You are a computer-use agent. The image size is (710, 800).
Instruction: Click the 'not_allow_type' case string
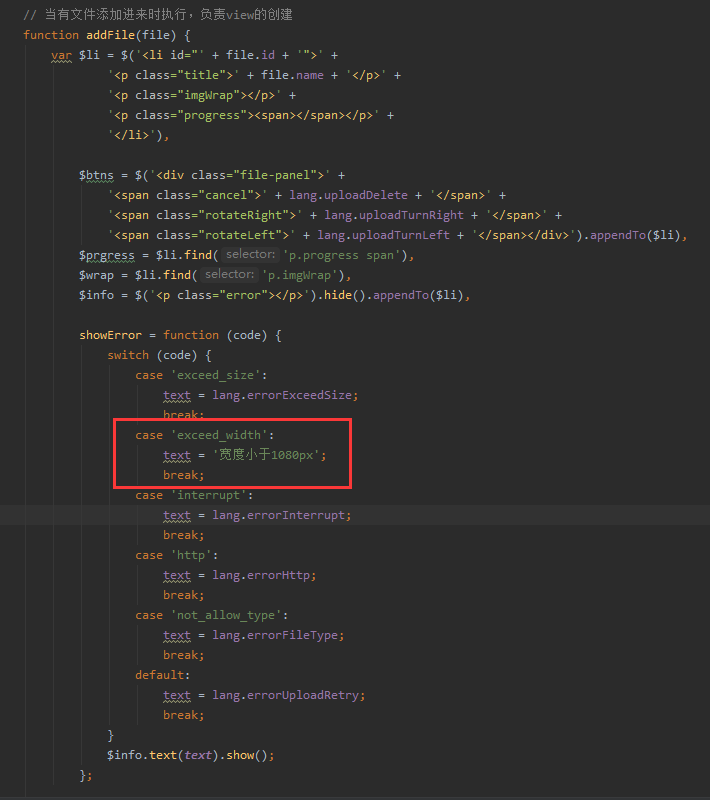226,615
